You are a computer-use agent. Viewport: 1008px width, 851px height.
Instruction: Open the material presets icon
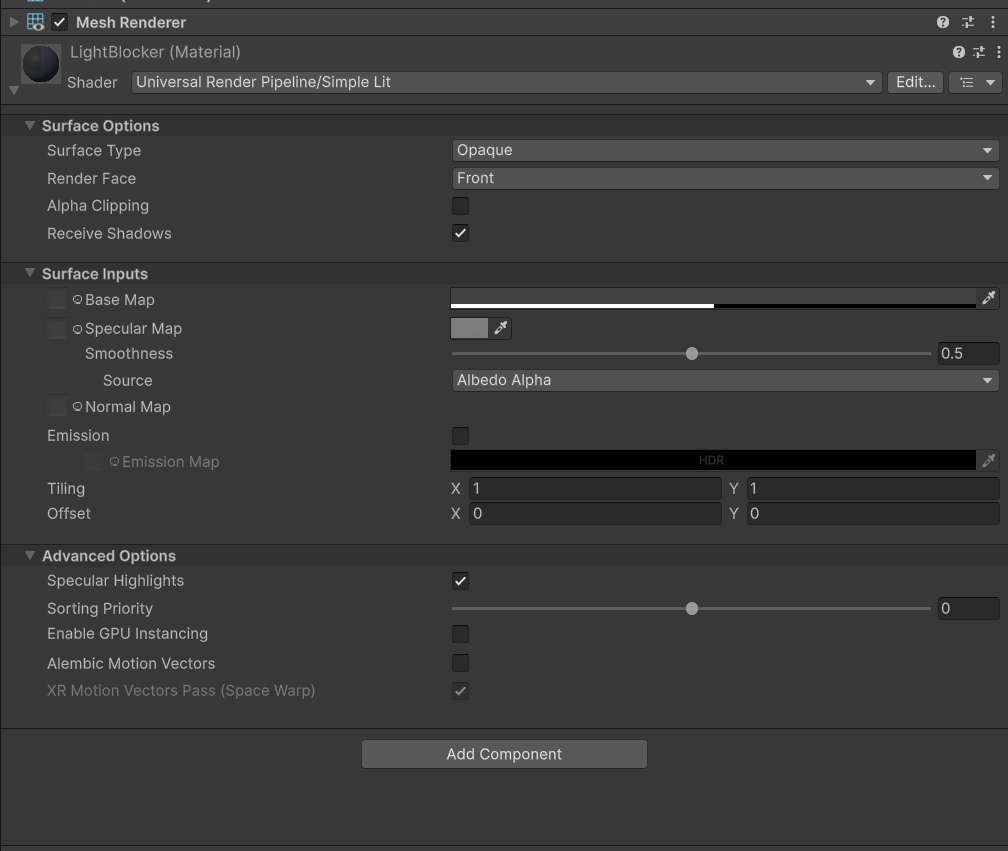click(978, 52)
